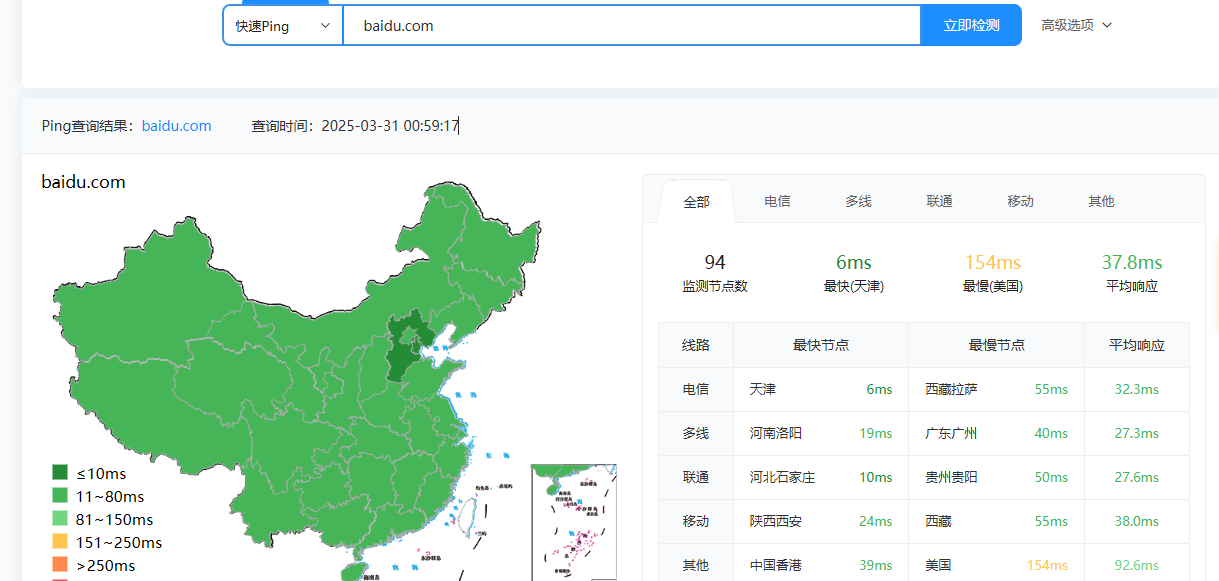Click the >250ms orange legend swatch
This screenshot has height=581, width=1219.
(x=60, y=565)
